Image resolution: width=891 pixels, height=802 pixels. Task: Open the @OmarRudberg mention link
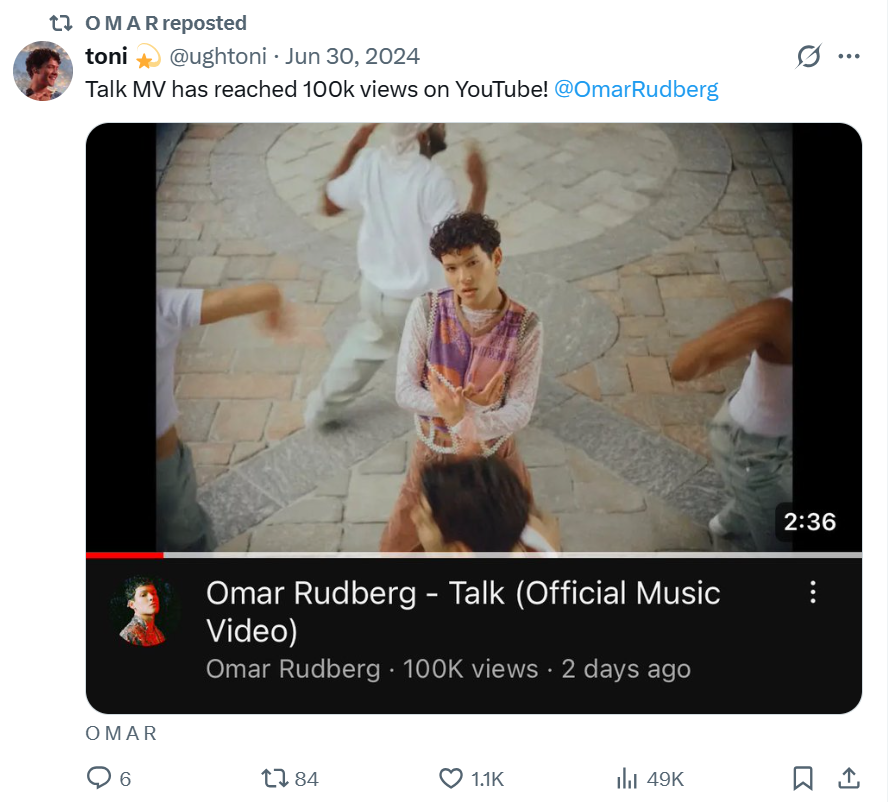tap(636, 89)
